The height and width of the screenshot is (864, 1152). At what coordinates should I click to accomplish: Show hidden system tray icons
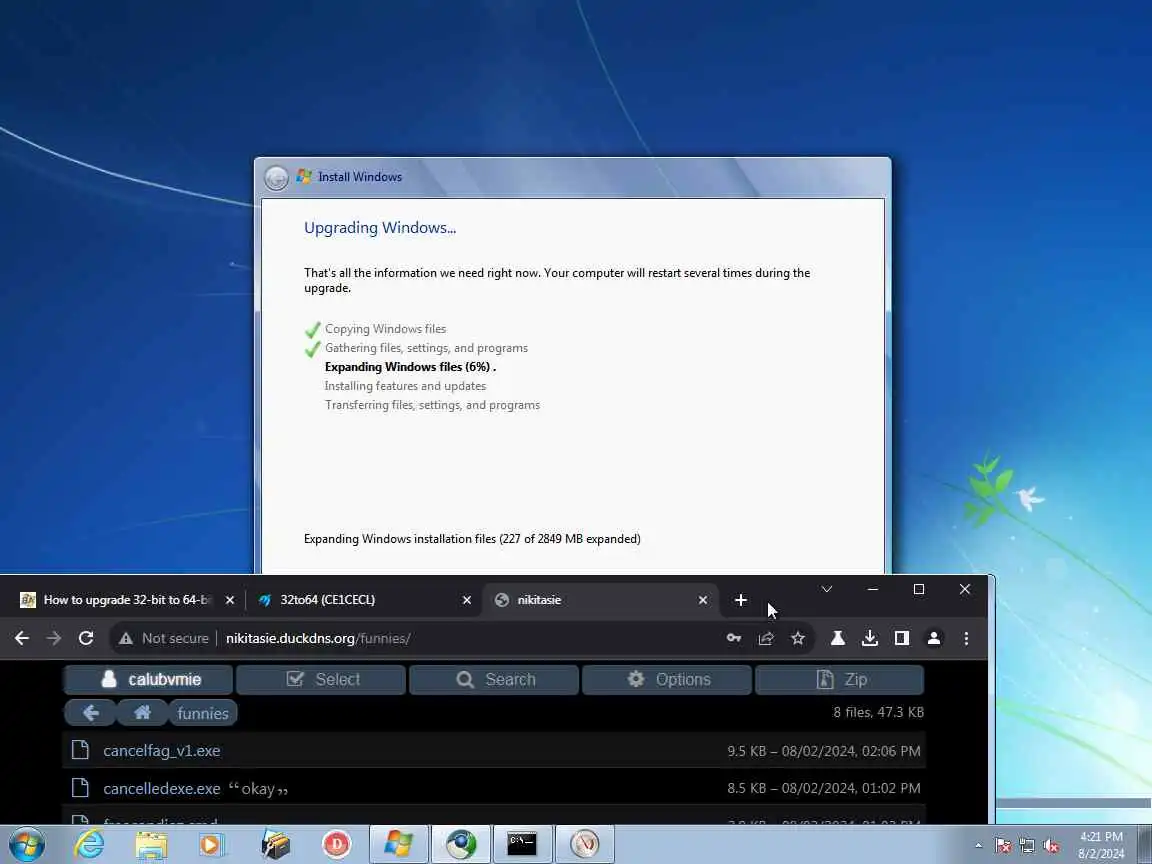[979, 846]
